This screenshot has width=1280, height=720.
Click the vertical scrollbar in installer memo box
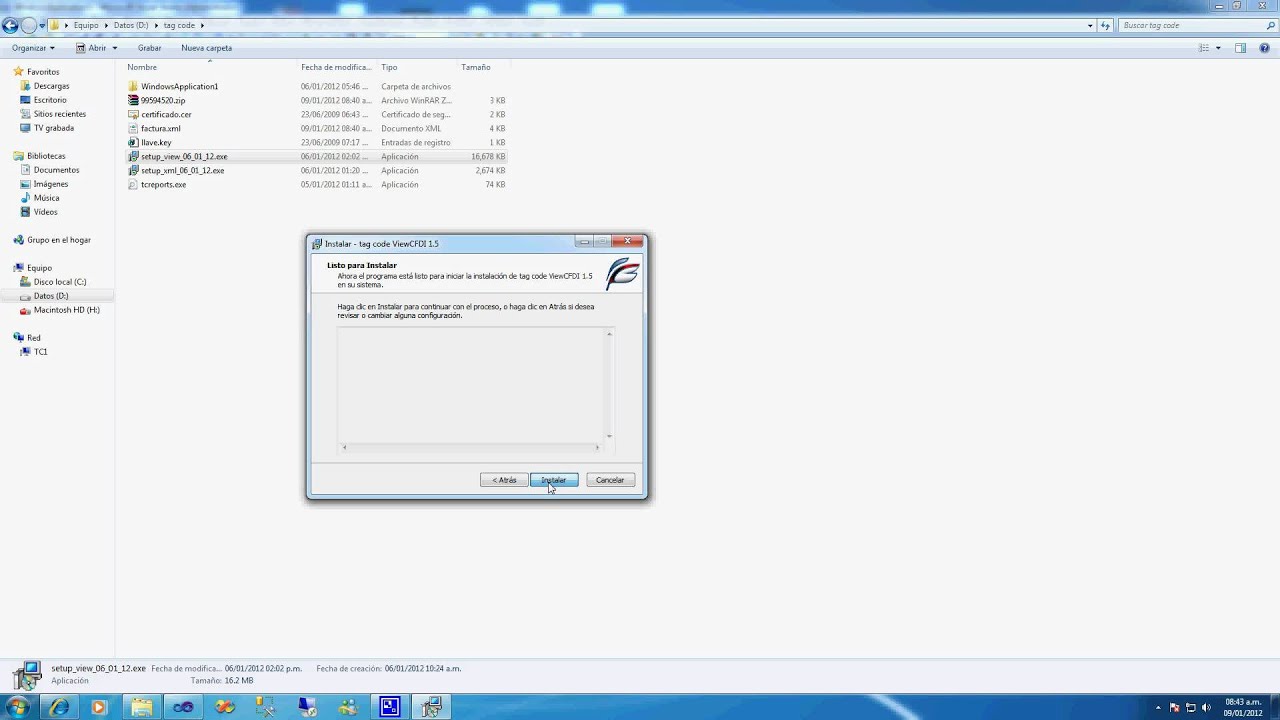coord(609,385)
